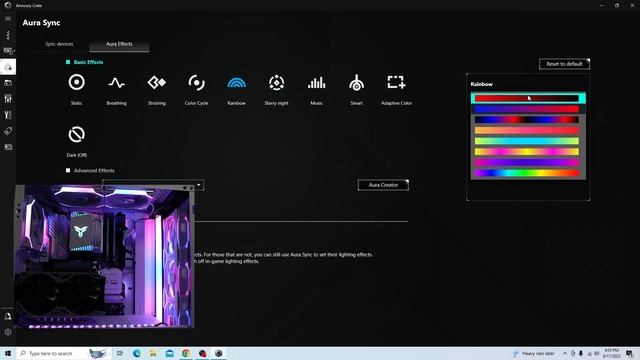Select the highlighted red rainbow gradient

(x=527, y=98)
